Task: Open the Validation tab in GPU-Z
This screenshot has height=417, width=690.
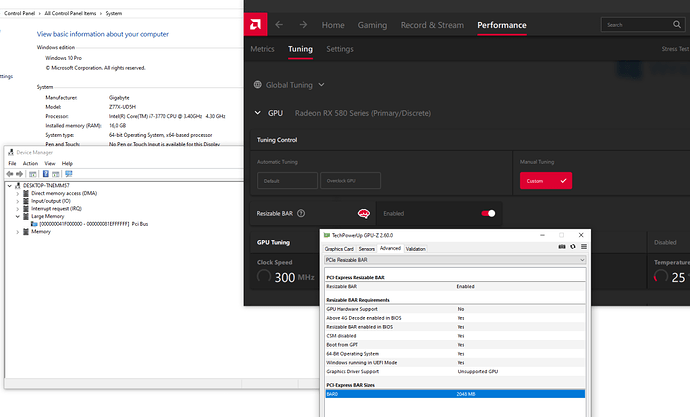Action: tap(415, 249)
